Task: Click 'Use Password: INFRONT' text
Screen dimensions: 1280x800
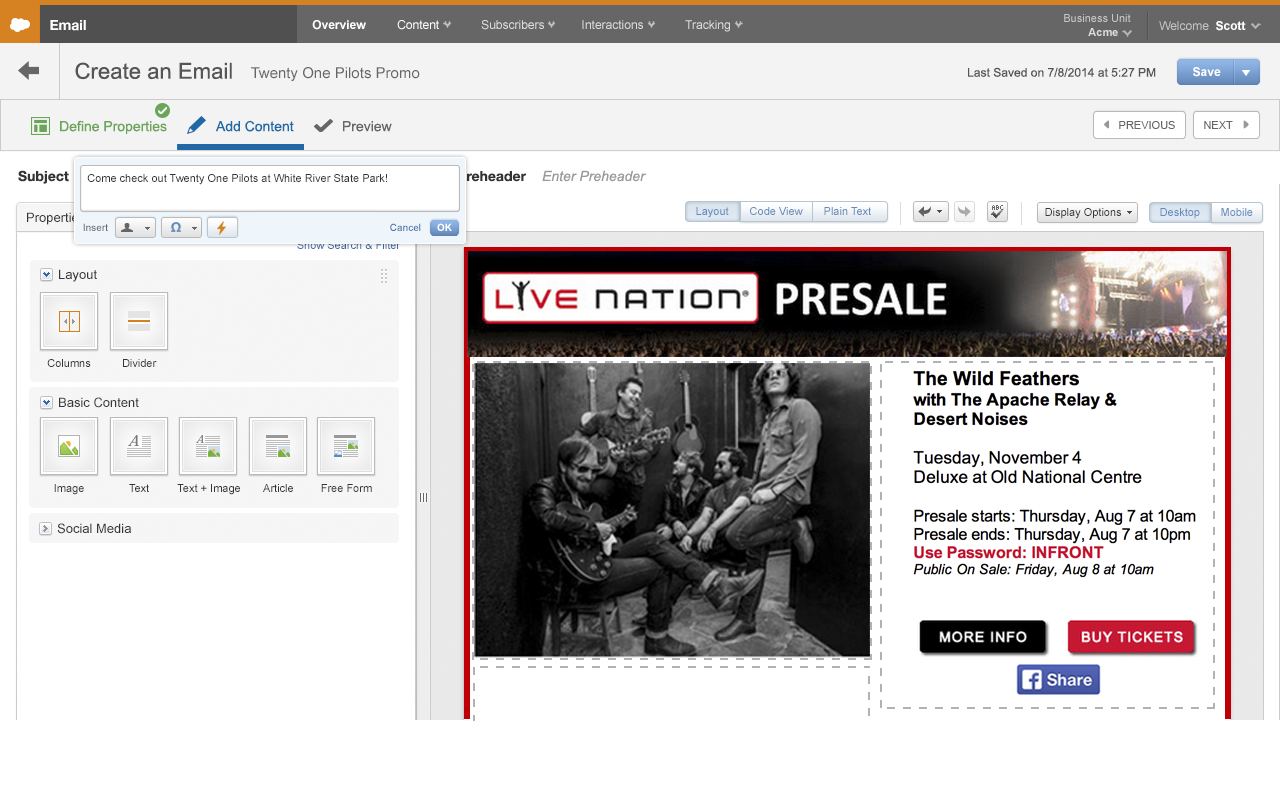Action: coord(1008,552)
